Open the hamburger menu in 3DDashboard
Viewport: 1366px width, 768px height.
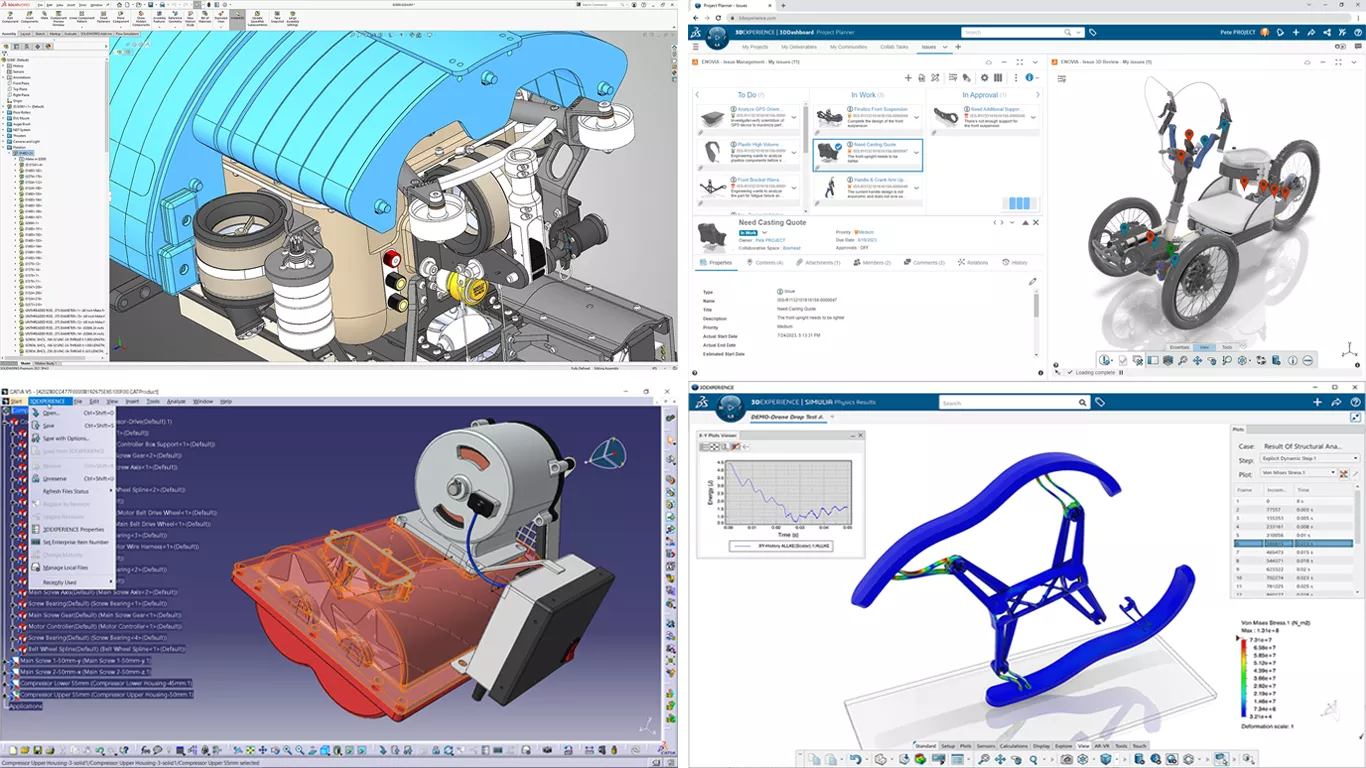pyautogui.click(x=696, y=47)
